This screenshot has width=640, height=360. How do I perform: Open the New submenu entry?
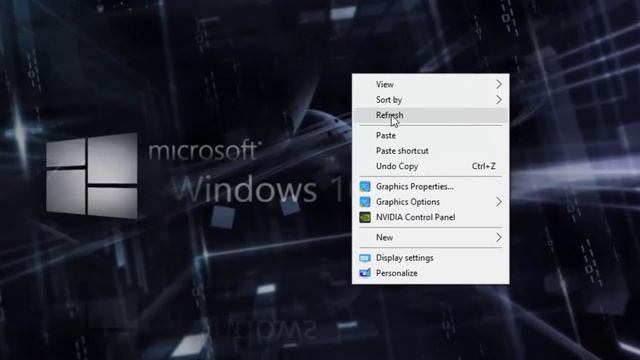click(x=431, y=238)
